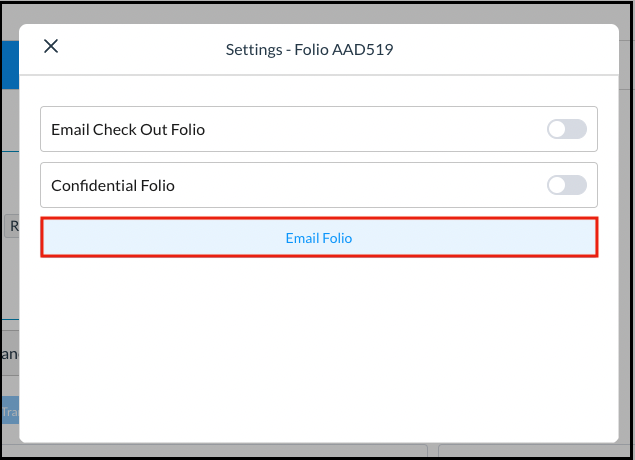
Task: Turn on emailing of the check out folio
Action: pyautogui.click(x=566, y=129)
